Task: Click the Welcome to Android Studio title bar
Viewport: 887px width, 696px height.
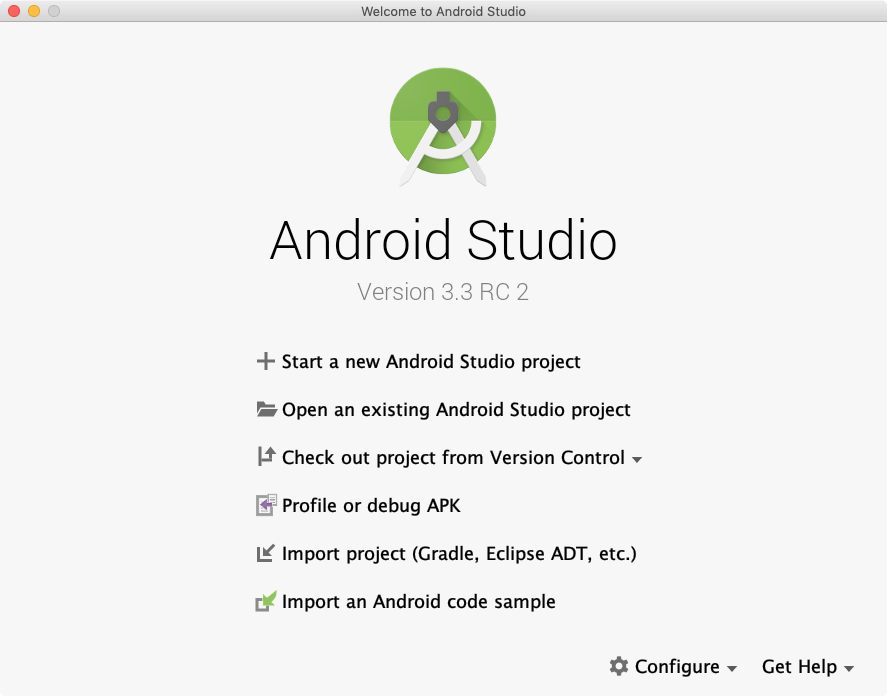Action: coord(443,11)
